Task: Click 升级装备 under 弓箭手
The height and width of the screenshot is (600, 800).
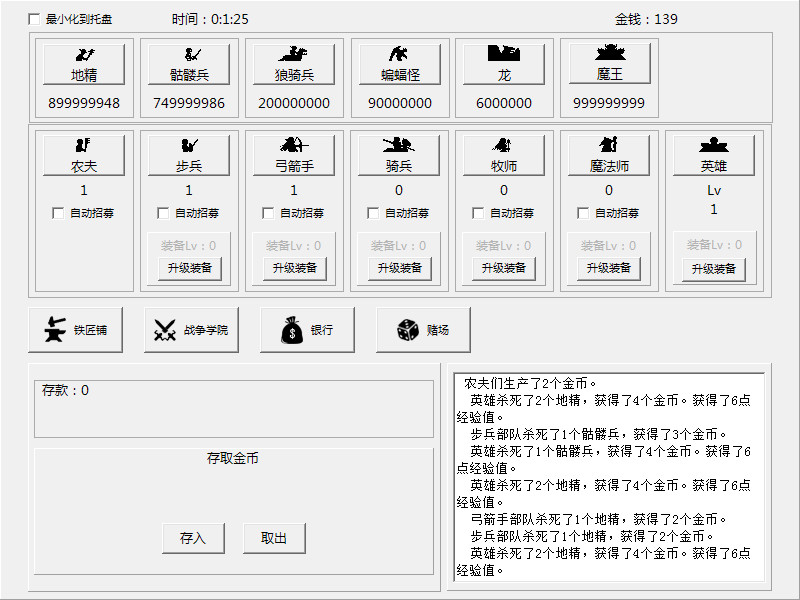Action: click(x=295, y=268)
